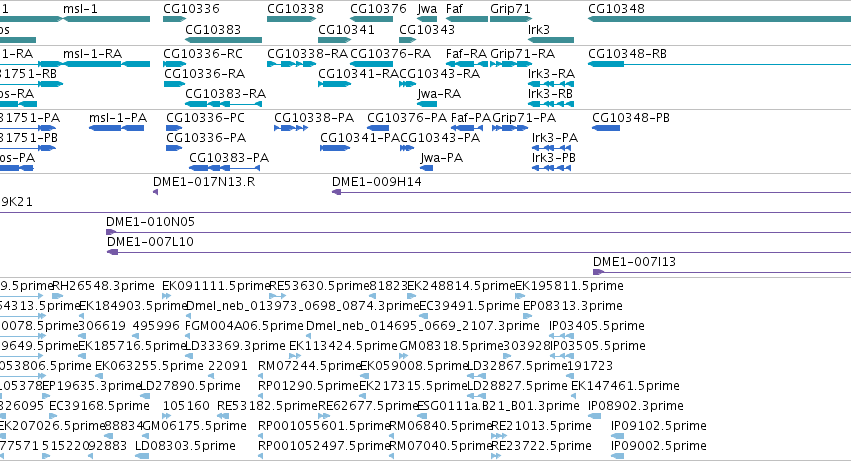Click the GM06175.5prime EST label
The width and height of the screenshot is (851, 461).
click(x=194, y=426)
